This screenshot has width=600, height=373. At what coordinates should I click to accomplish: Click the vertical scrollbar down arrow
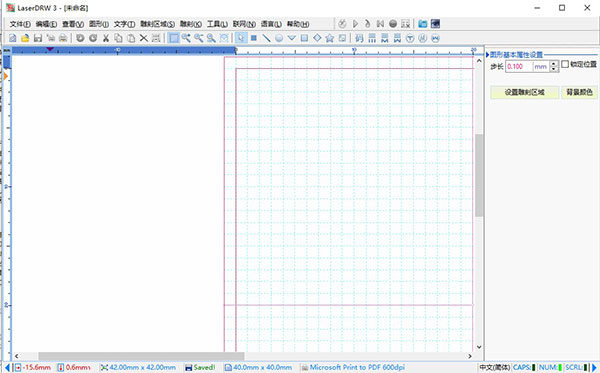click(x=479, y=347)
